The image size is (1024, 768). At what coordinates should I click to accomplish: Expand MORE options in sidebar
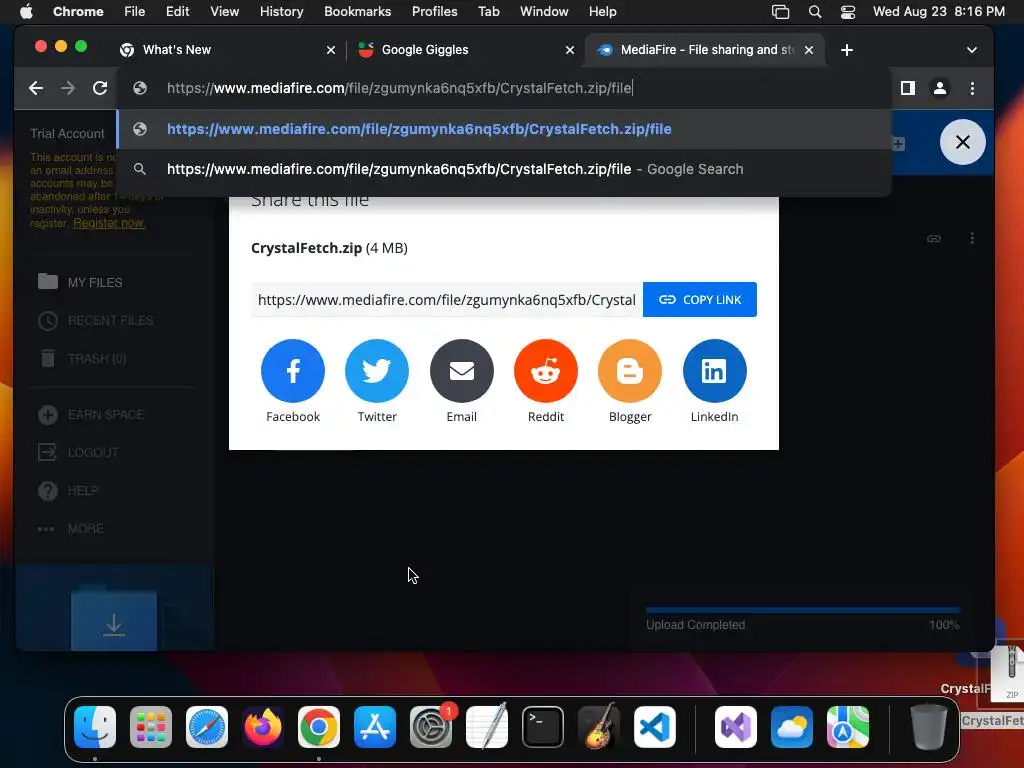[x=71, y=528]
